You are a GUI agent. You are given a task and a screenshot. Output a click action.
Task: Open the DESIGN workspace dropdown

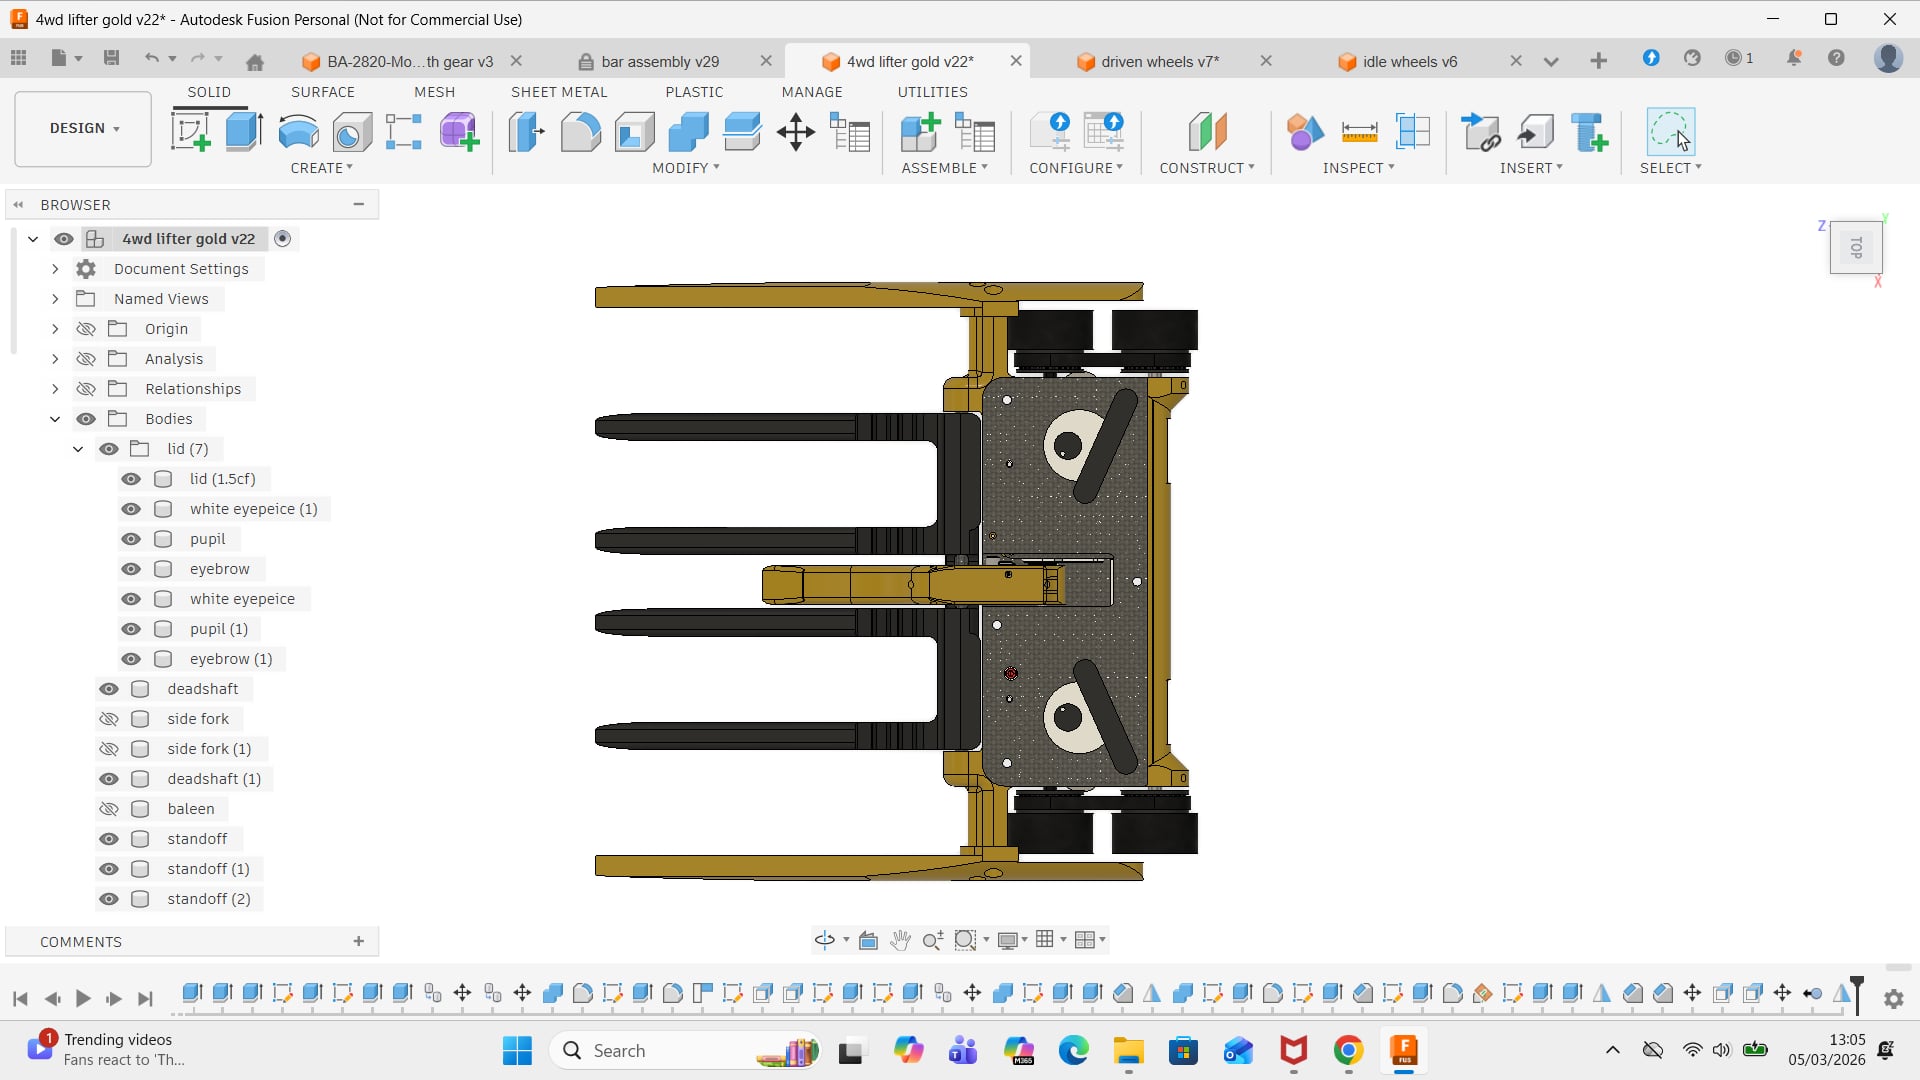[84, 128]
